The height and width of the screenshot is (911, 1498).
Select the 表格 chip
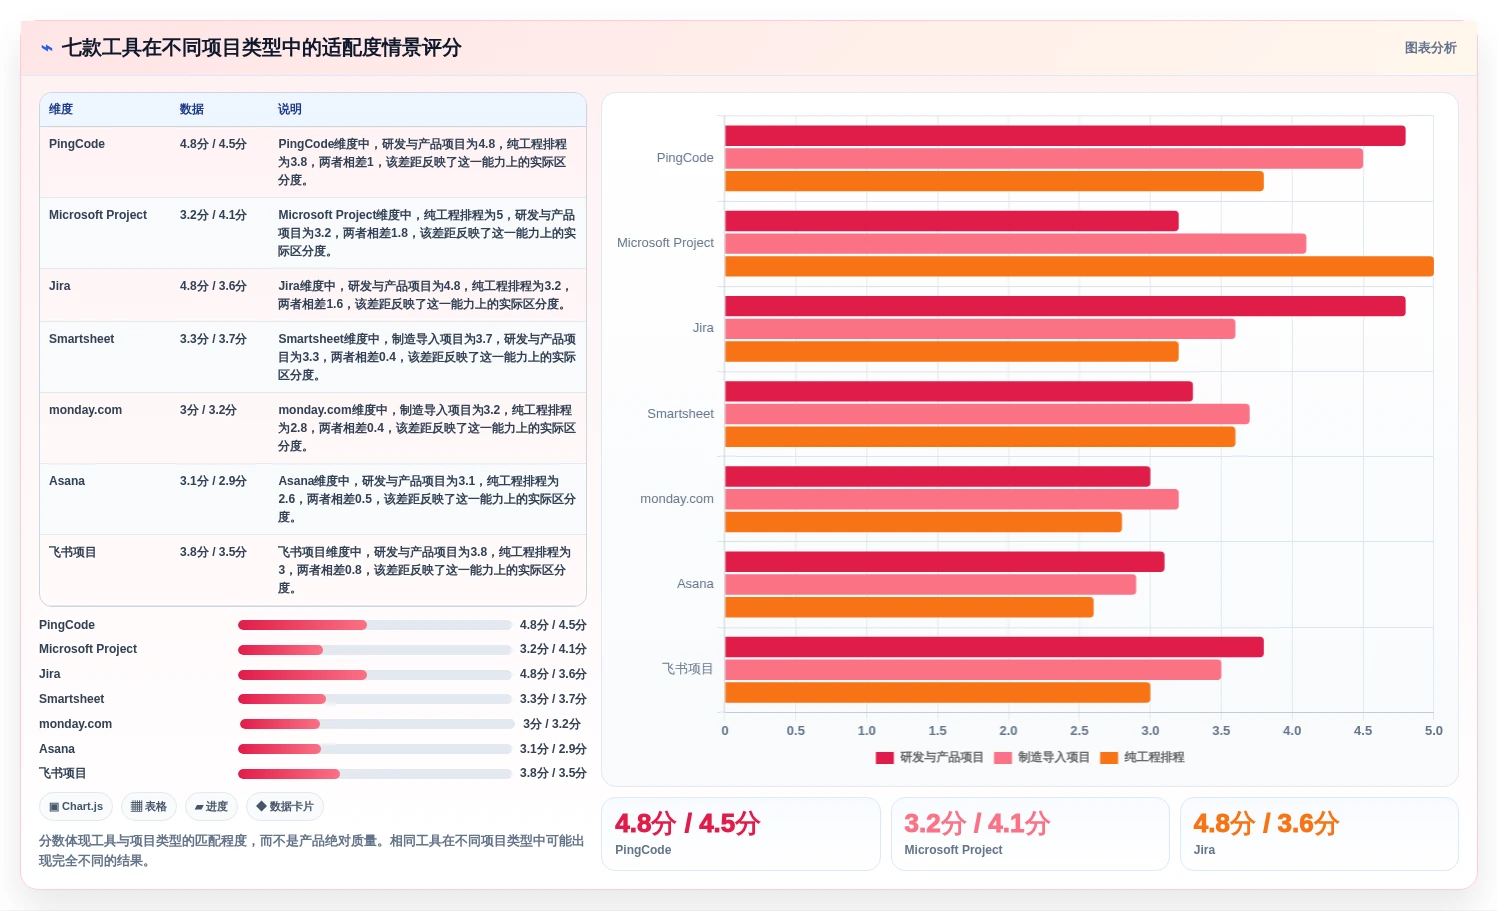[x=149, y=807]
